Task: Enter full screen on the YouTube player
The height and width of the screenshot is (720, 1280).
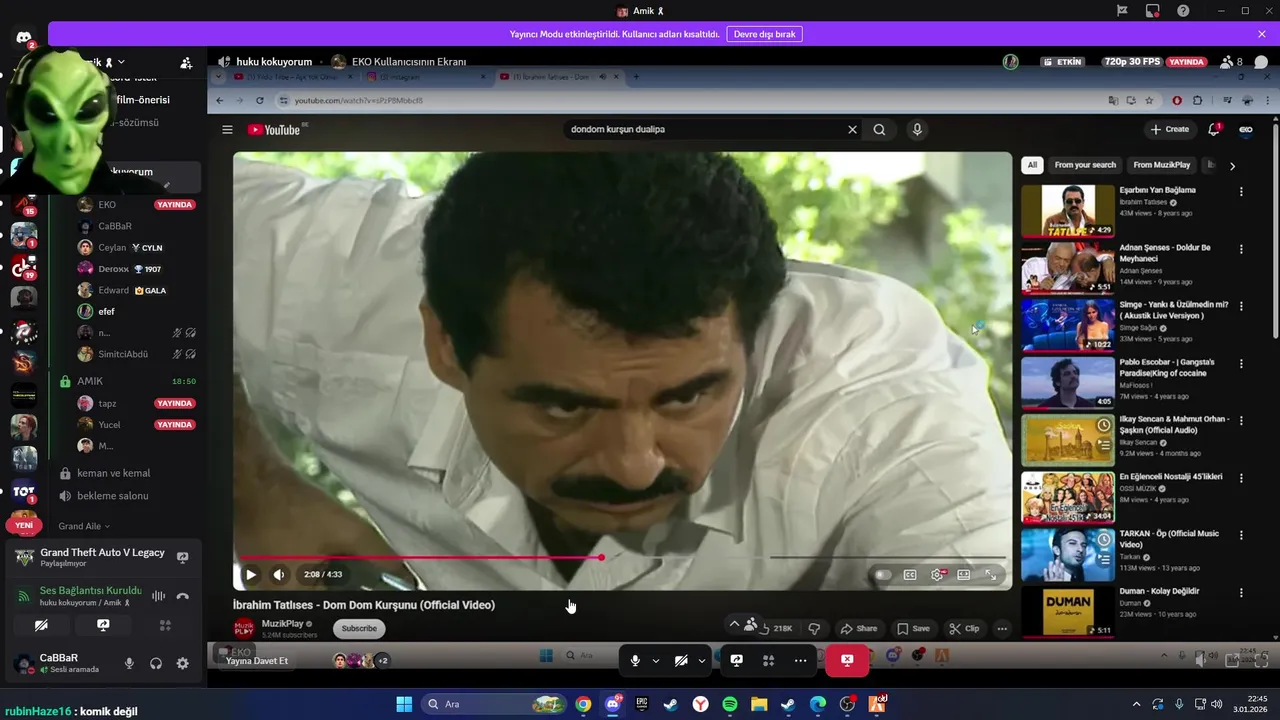Action: tap(990, 575)
